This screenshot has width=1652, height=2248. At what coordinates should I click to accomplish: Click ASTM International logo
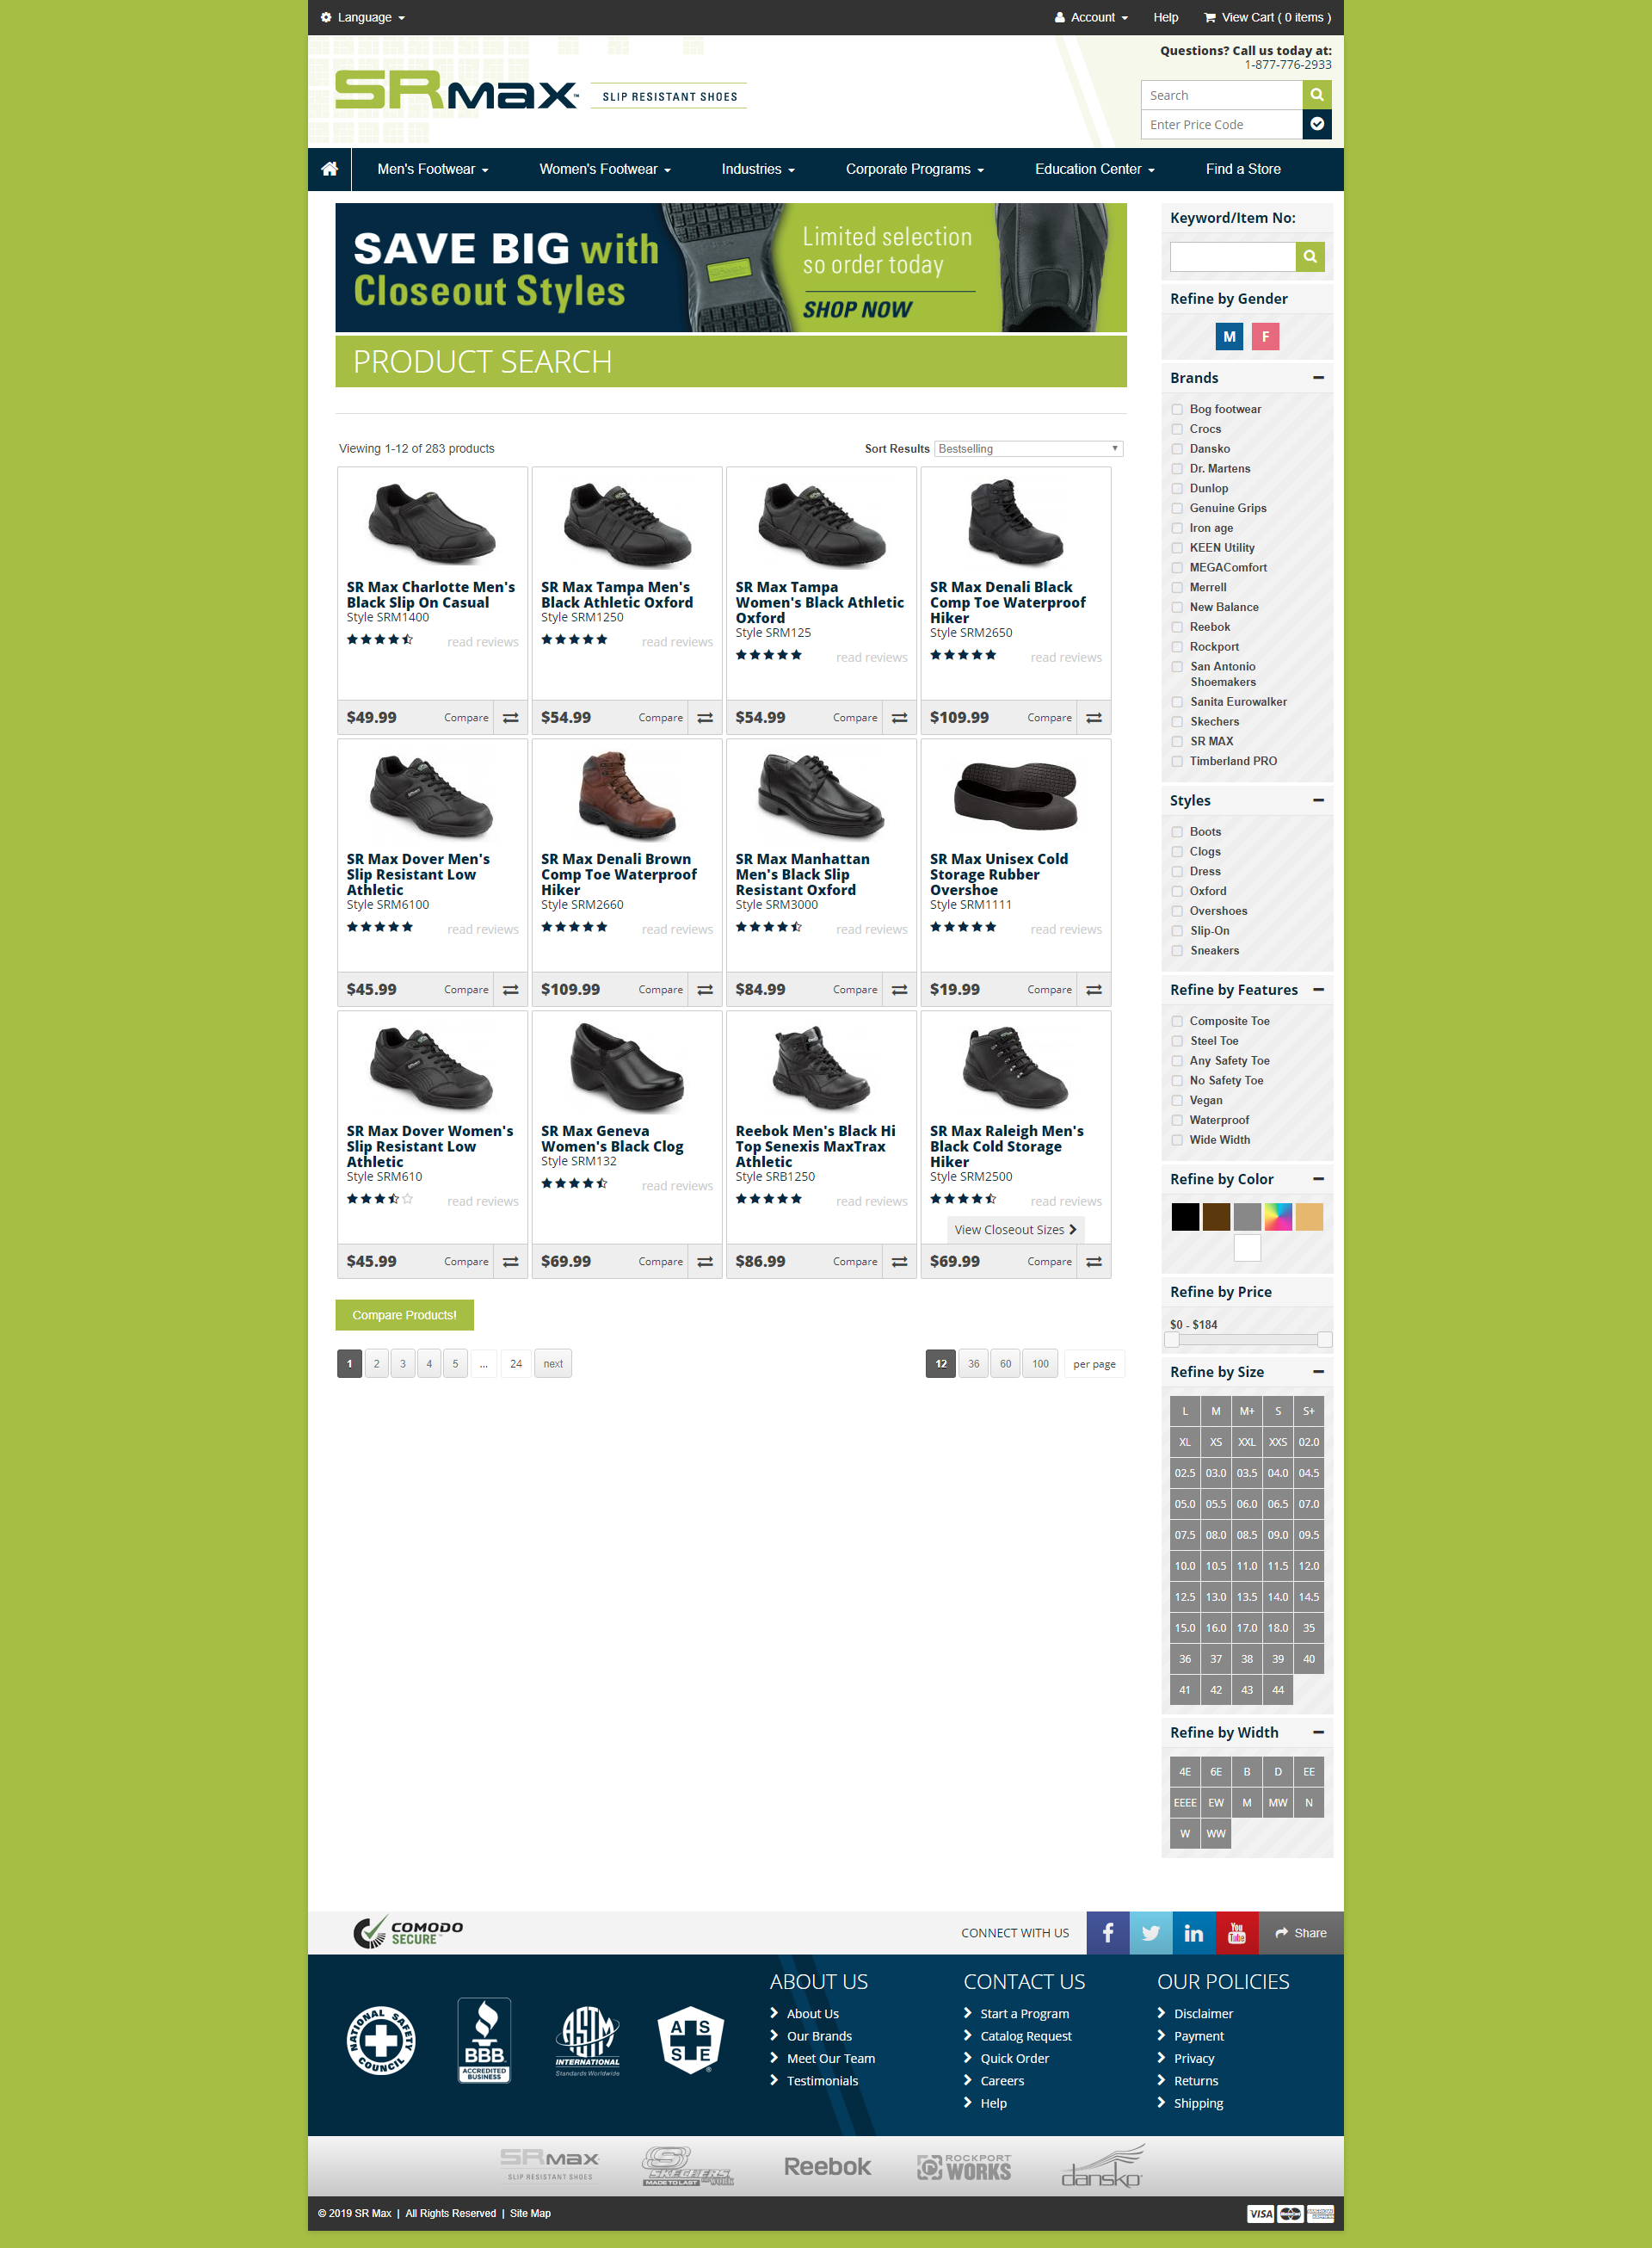coord(588,2040)
